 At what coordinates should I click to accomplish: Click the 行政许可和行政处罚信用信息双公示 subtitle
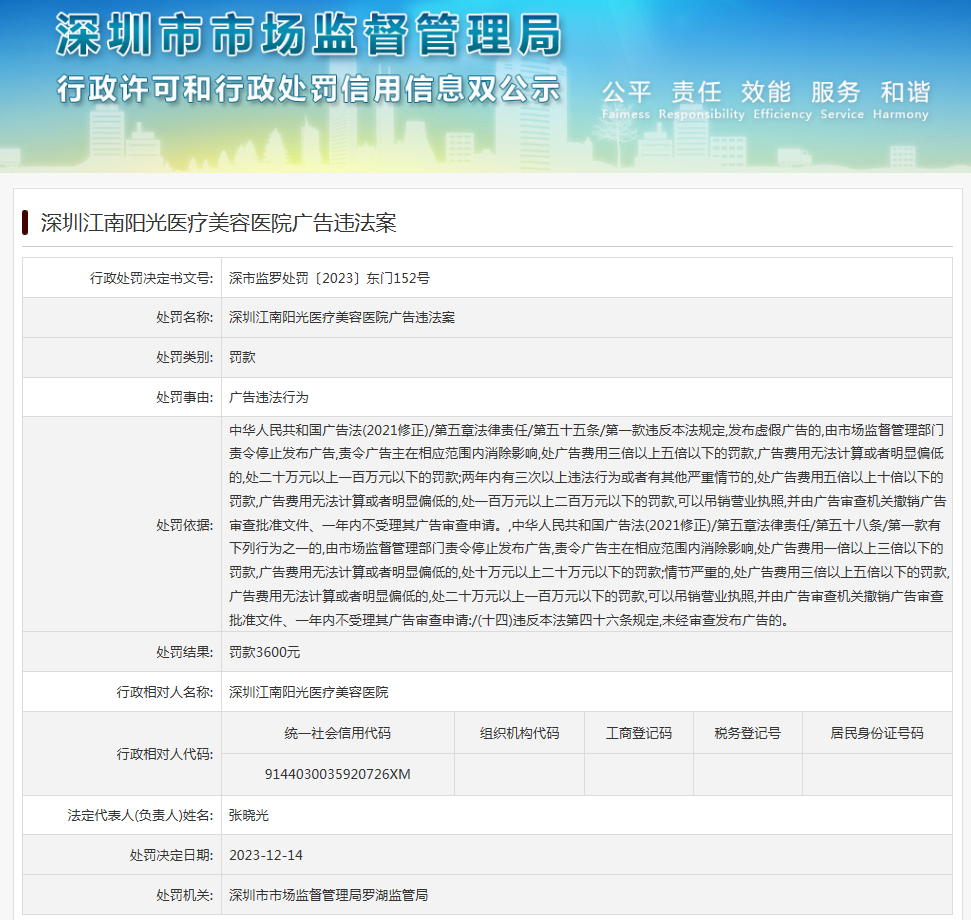tap(308, 89)
